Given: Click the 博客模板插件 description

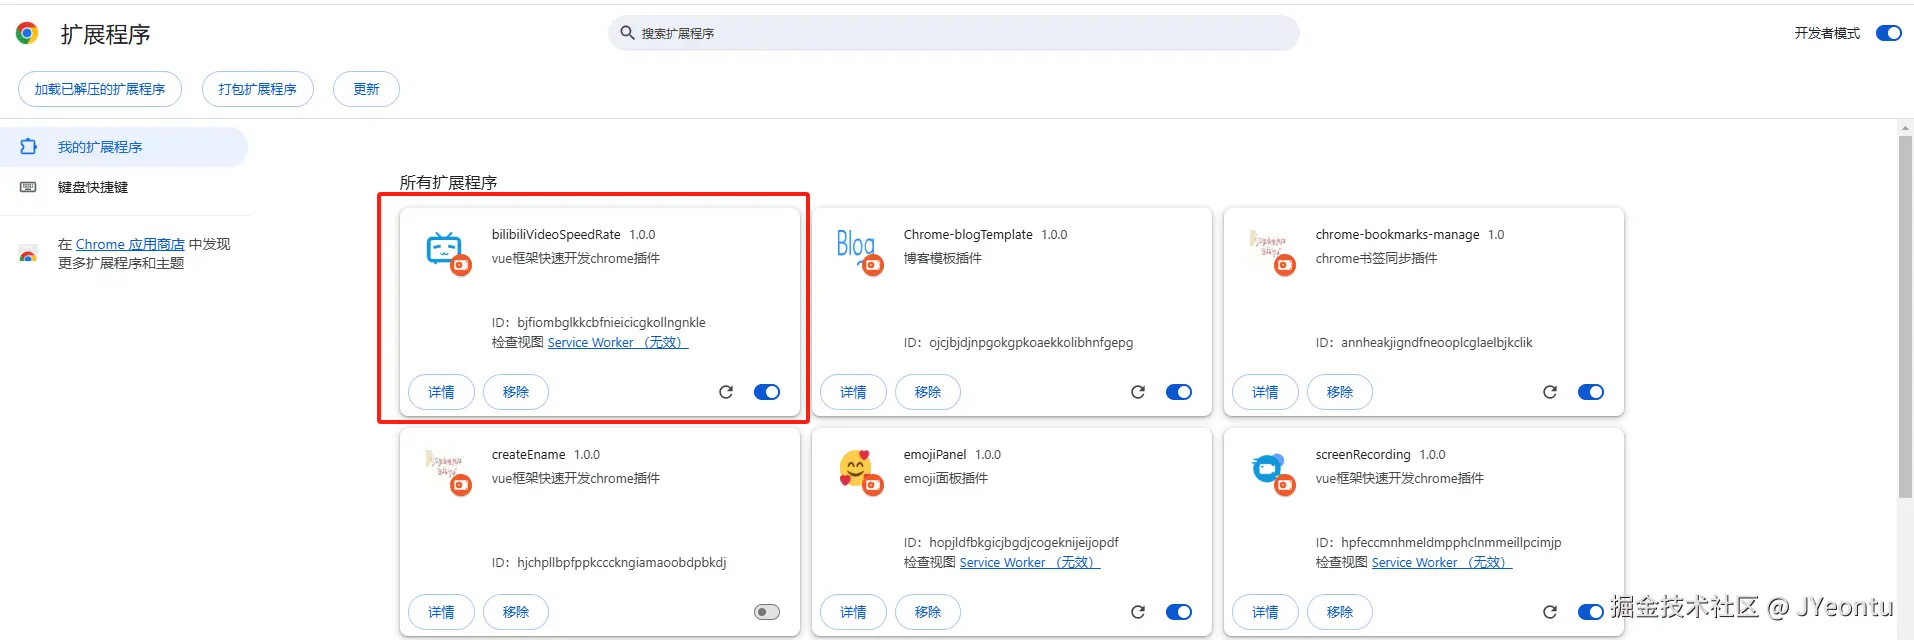Looking at the screenshot, I should 943,258.
